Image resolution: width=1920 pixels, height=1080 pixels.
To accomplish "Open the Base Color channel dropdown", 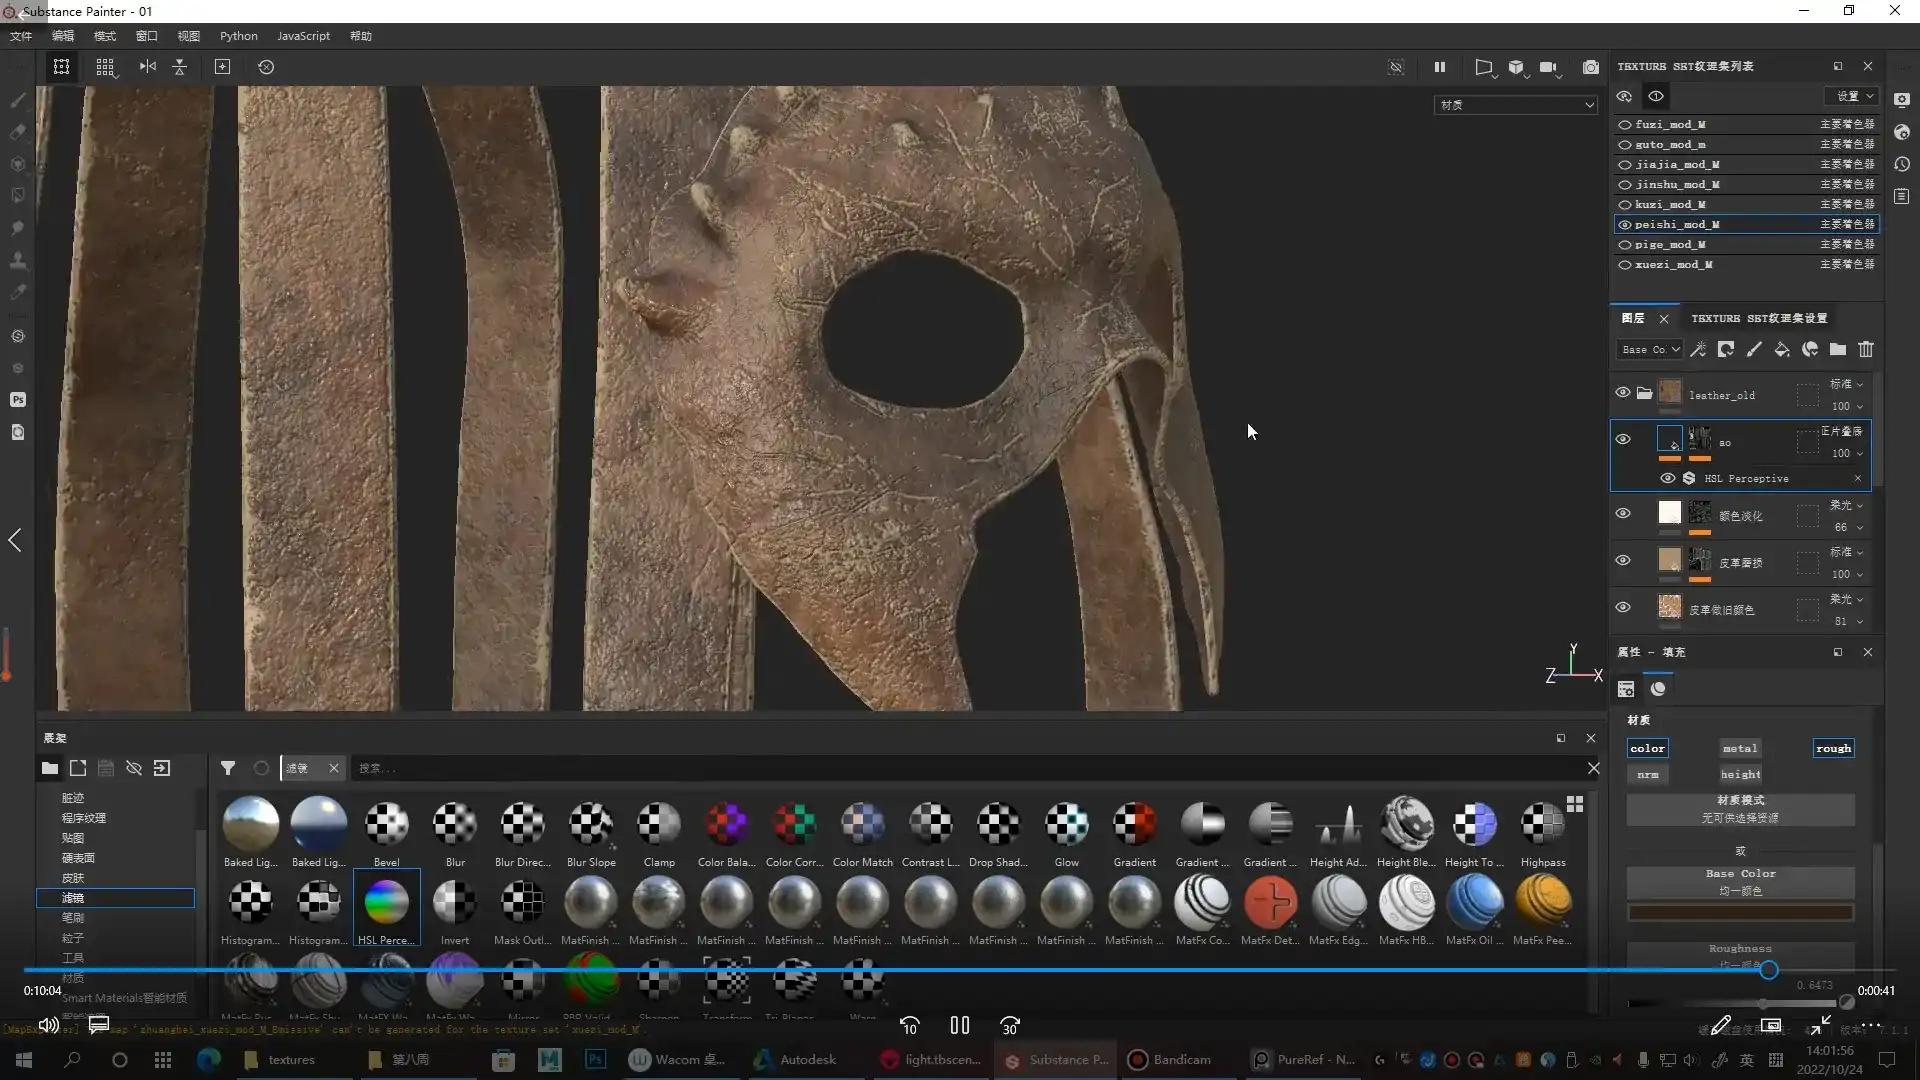I will pyautogui.click(x=1648, y=349).
